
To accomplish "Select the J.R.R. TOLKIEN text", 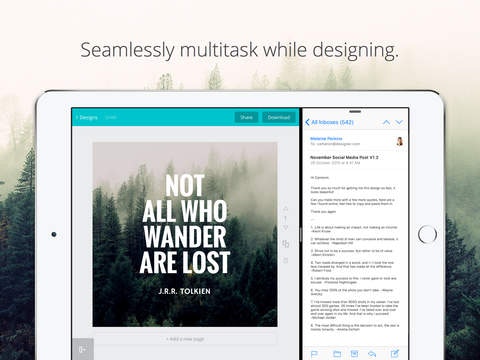I will (184, 291).
